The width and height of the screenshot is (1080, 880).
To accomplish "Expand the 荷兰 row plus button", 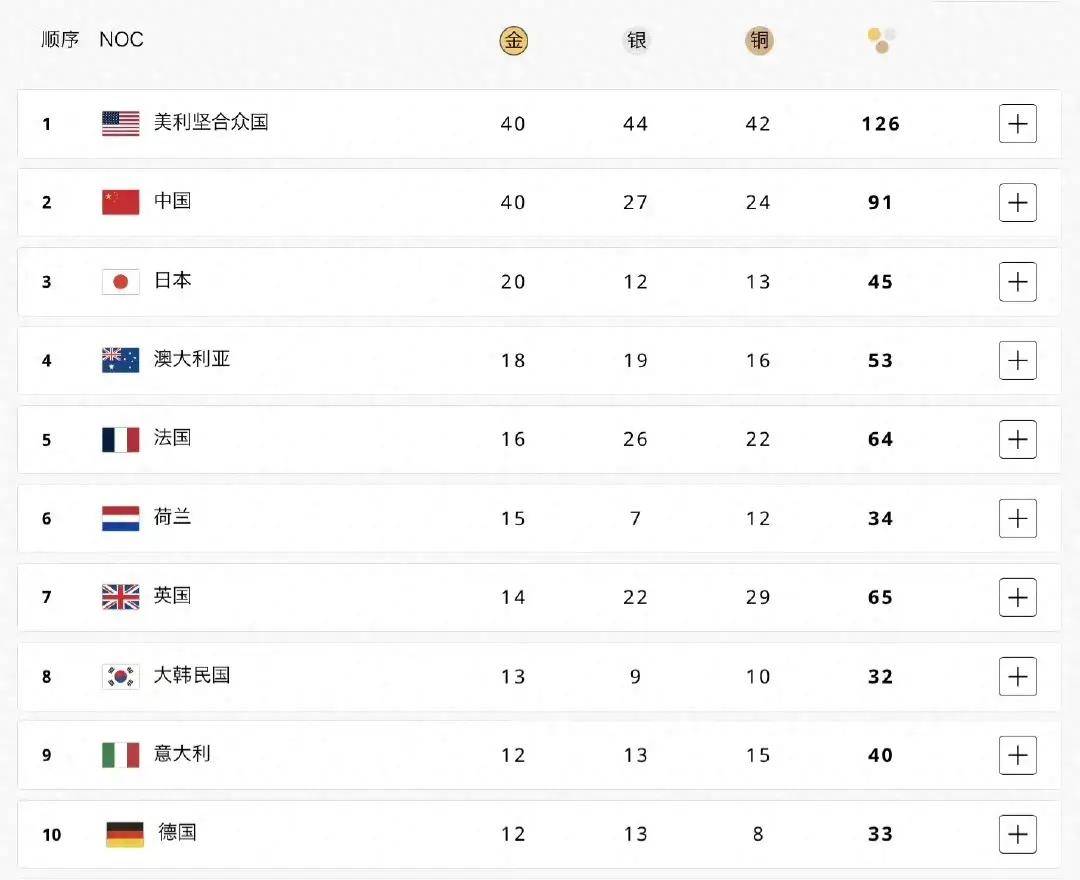I will 1017,518.
